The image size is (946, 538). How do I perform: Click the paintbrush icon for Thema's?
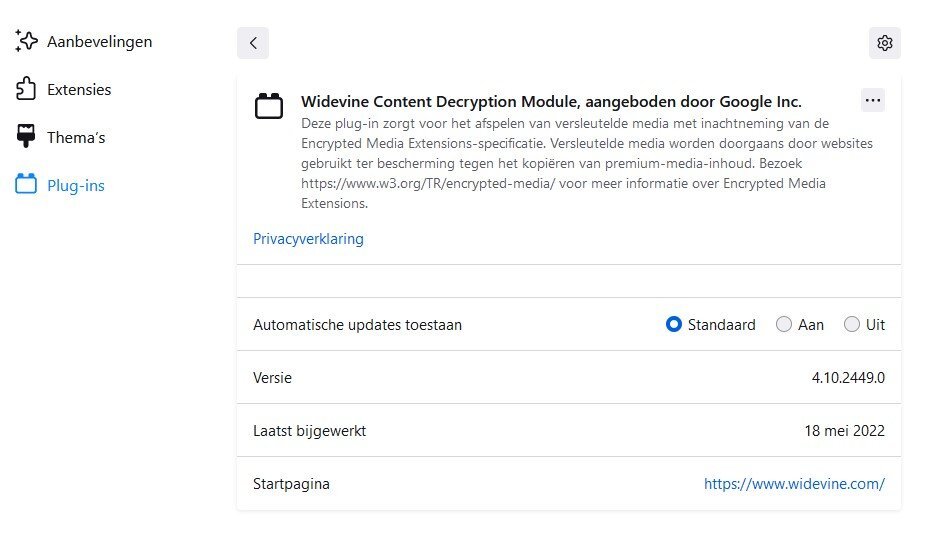(26, 136)
